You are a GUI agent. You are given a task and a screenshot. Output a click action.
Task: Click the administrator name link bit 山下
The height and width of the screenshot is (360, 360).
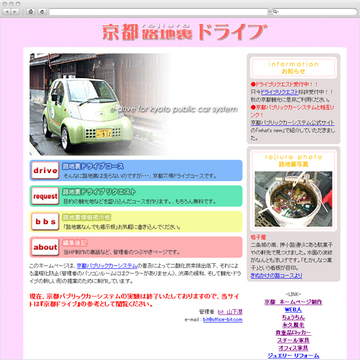(230, 312)
